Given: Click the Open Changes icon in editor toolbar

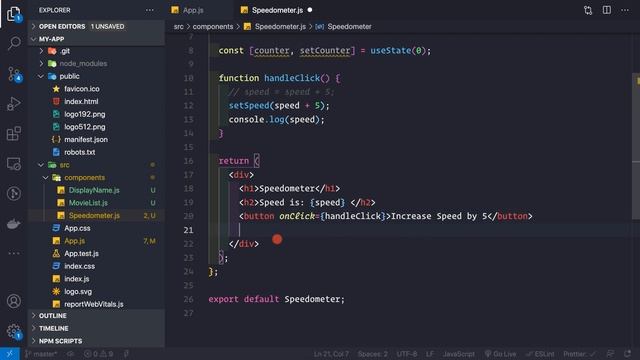Looking at the screenshot, I should click(588, 10).
